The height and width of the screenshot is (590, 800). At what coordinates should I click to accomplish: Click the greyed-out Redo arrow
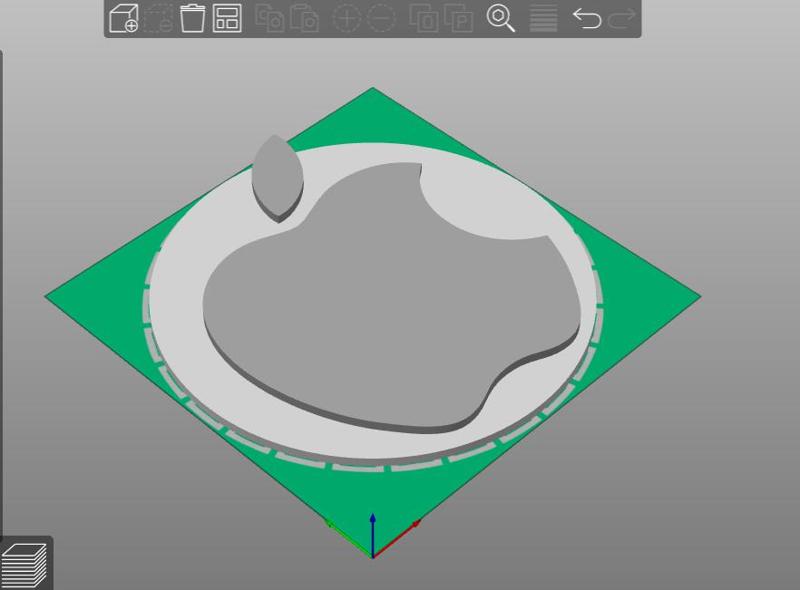(x=622, y=18)
